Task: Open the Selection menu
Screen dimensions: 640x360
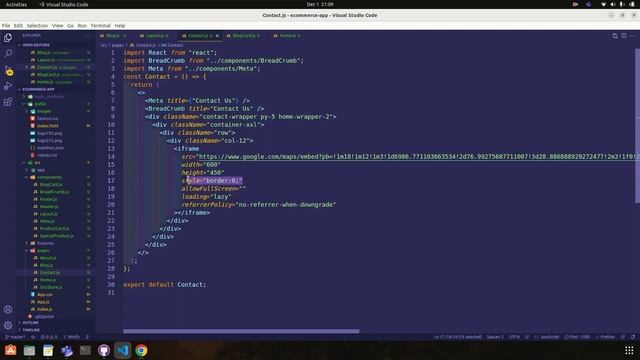Action: pyautogui.click(x=37, y=26)
